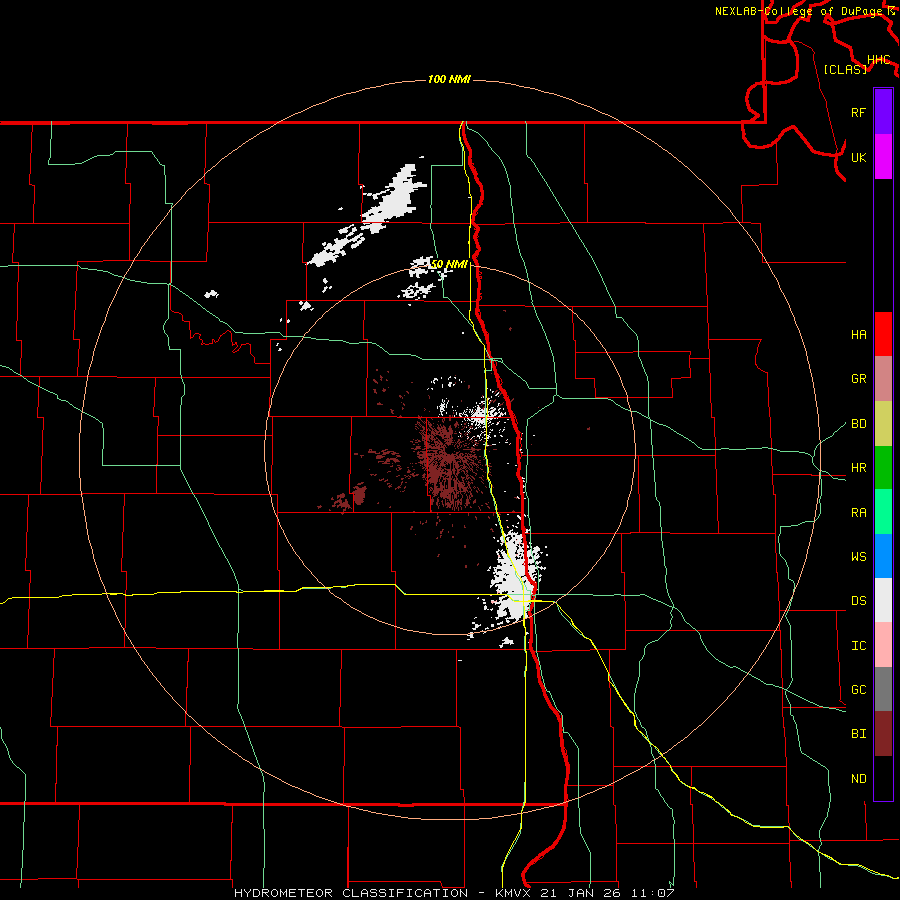Image resolution: width=900 pixels, height=900 pixels.
Task: Click the GR salmon legend color swatch
Action: pyautogui.click(x=883, y=378)
